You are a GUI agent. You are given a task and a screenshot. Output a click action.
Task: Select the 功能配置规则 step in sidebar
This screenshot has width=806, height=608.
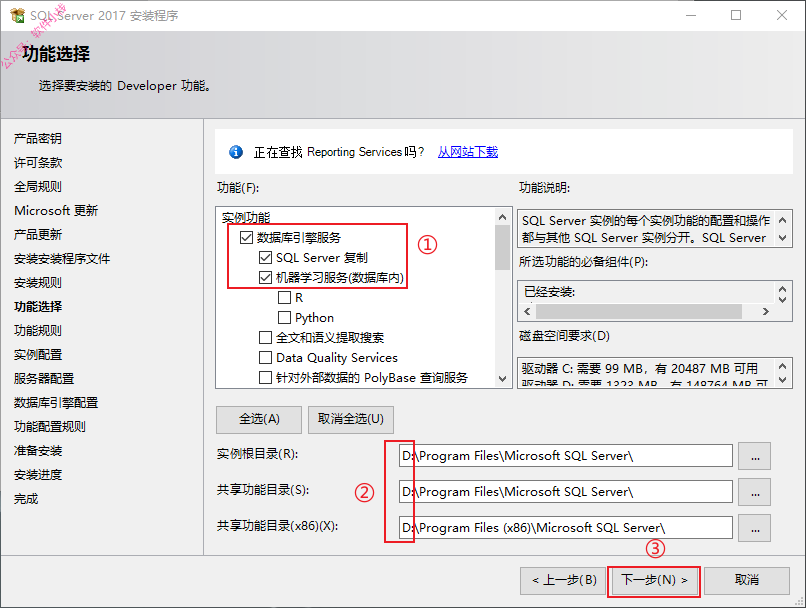tap(49, 427)
